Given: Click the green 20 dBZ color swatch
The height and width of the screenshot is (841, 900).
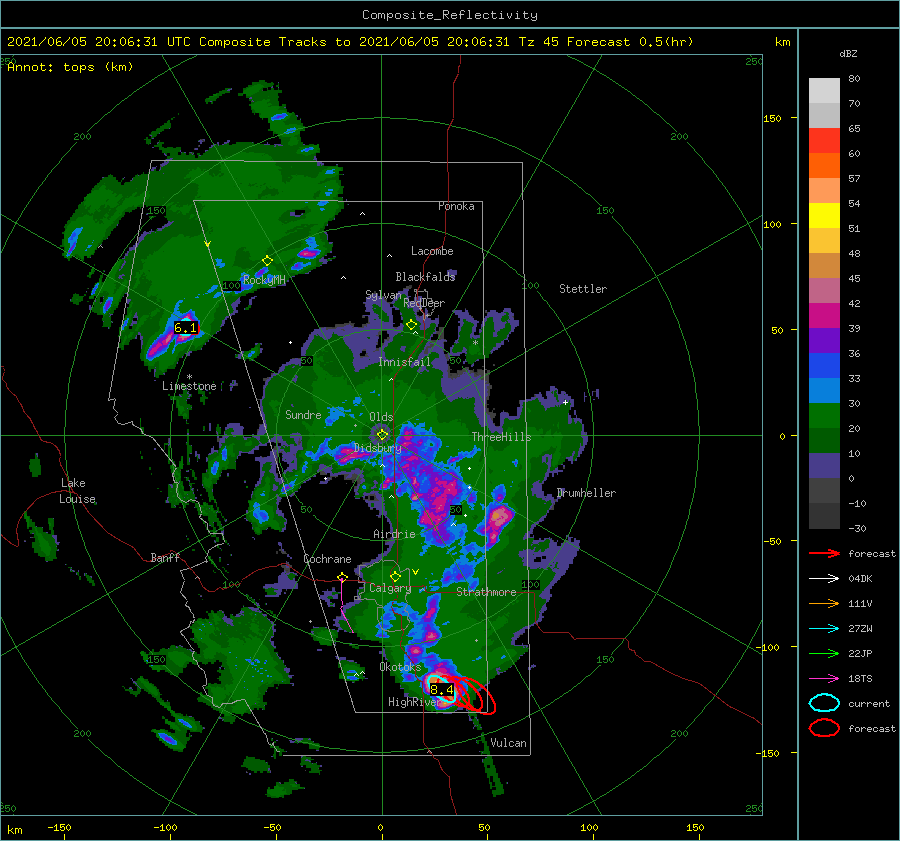Looking at the screenshot, I should click(824, 415).
